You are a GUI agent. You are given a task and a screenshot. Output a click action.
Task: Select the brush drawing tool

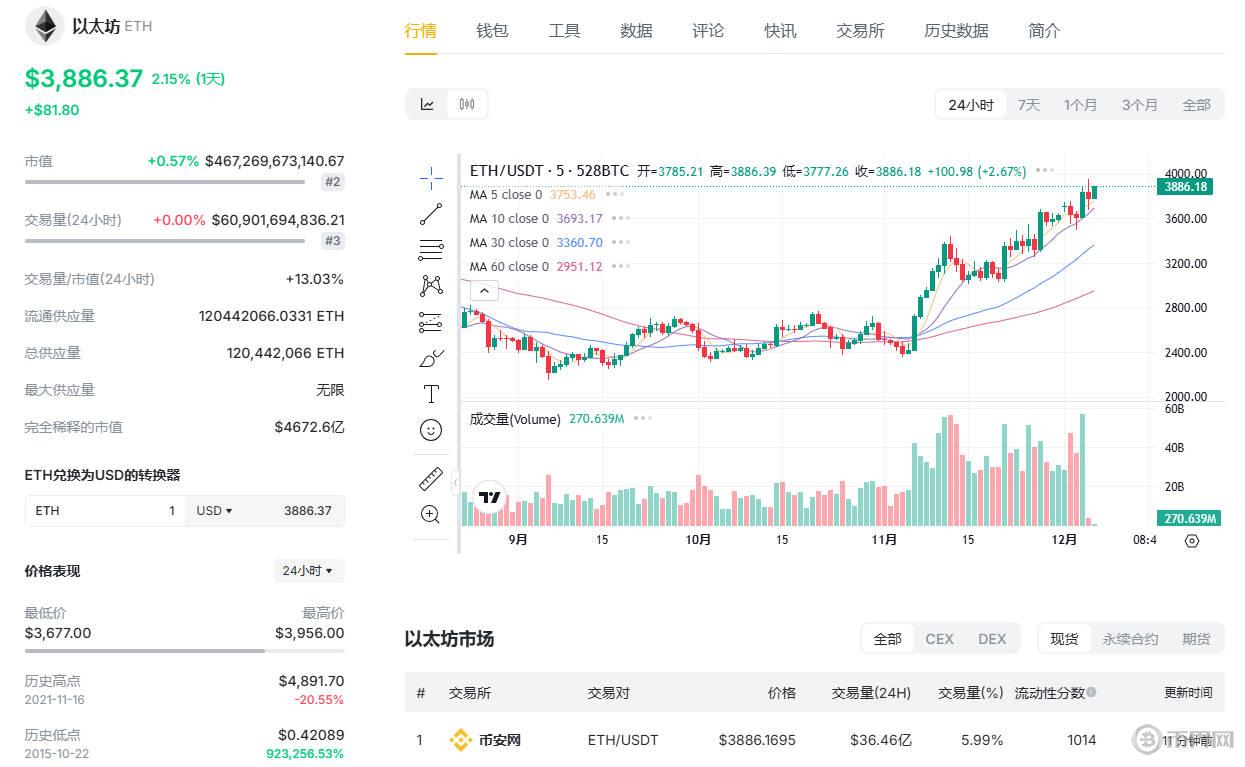coord(431,358)
